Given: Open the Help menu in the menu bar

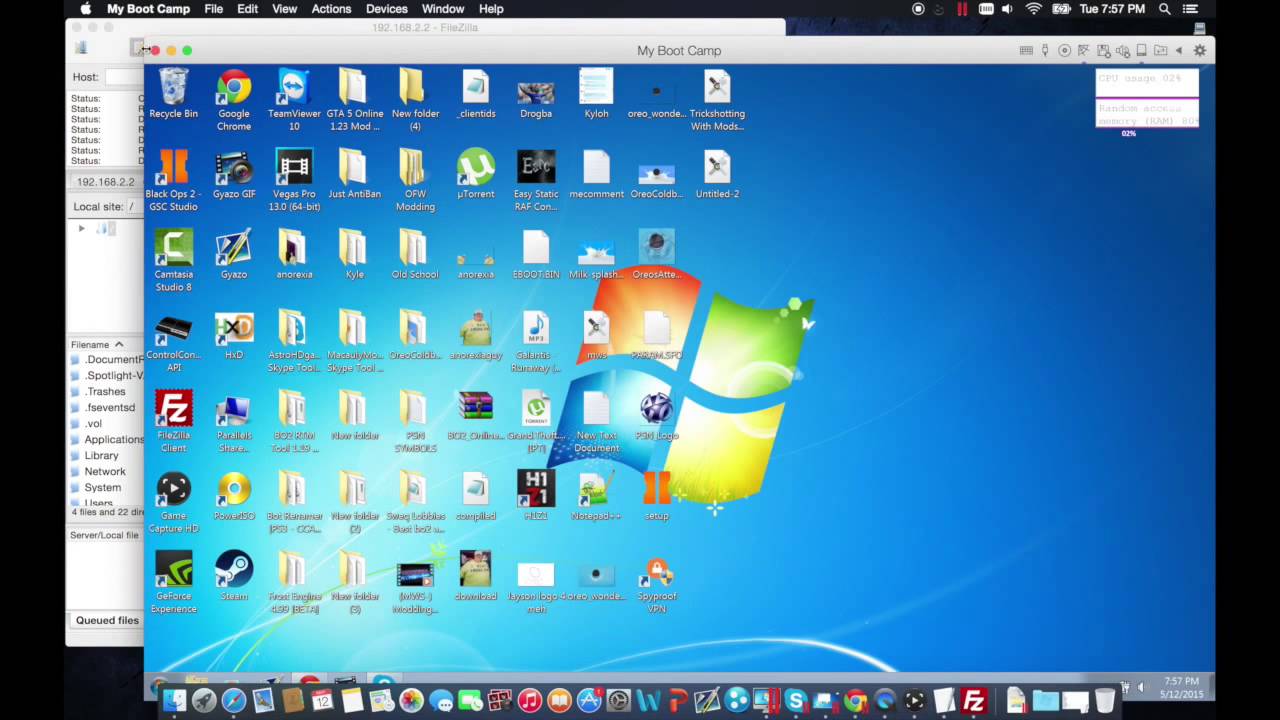Looking at the screenshot, I should (x=491, y=9).
